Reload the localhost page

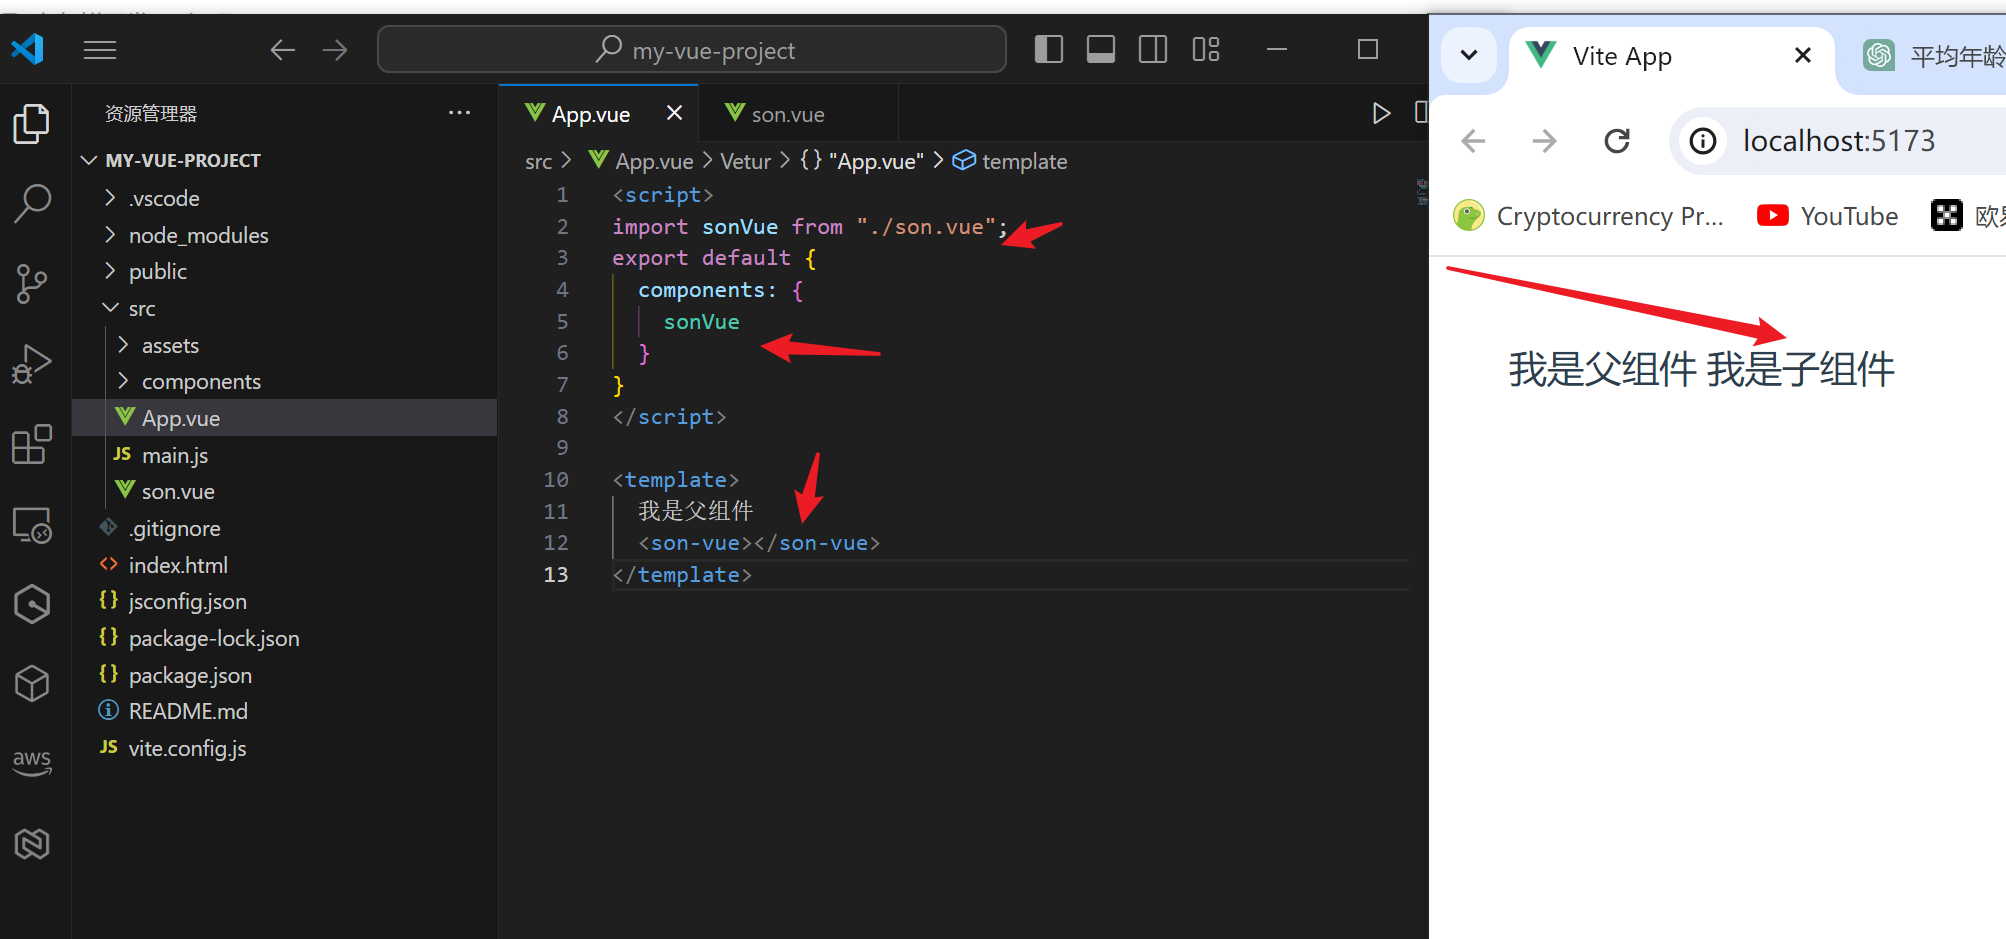(x=1617, y=141)
